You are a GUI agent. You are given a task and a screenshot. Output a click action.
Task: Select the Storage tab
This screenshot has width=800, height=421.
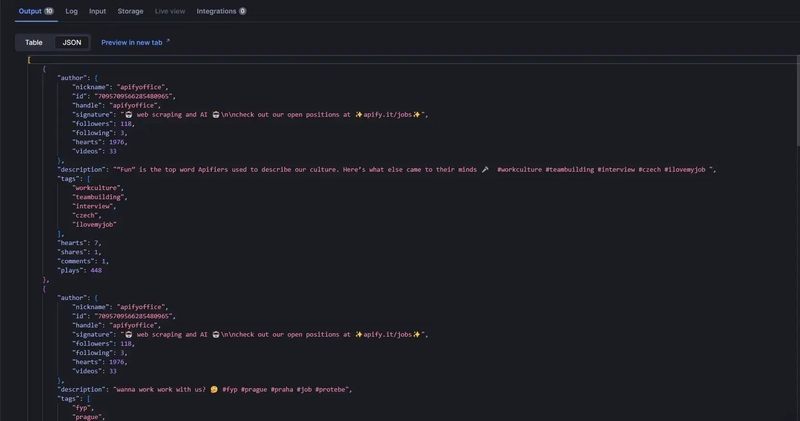pyautogui.click(x=130, y=11)
